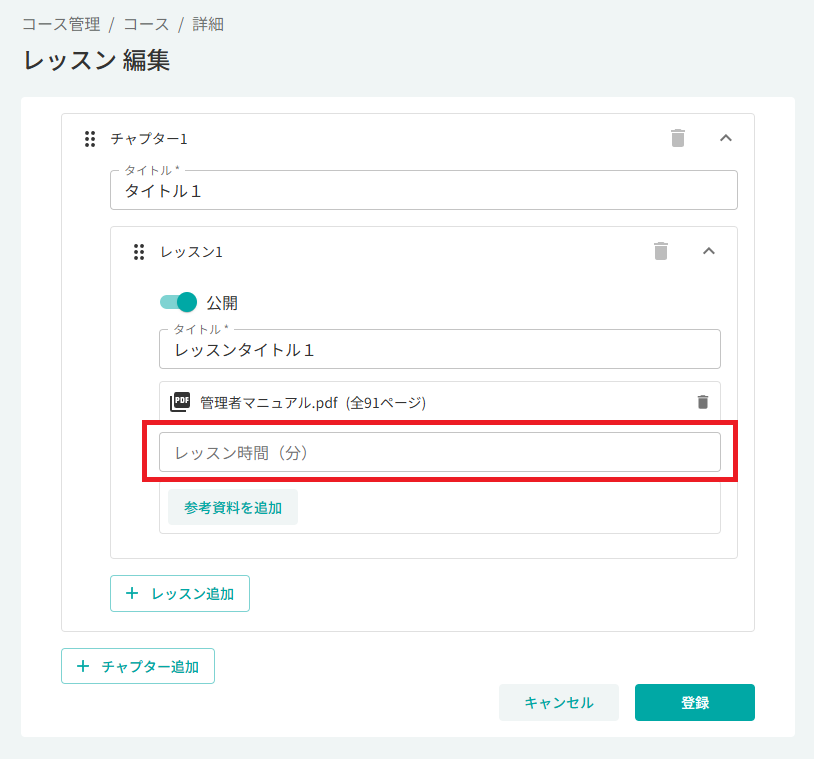Click 管理者マニュアル.pdf file name
Screen dimensions: 814x759
click(268, 403)
